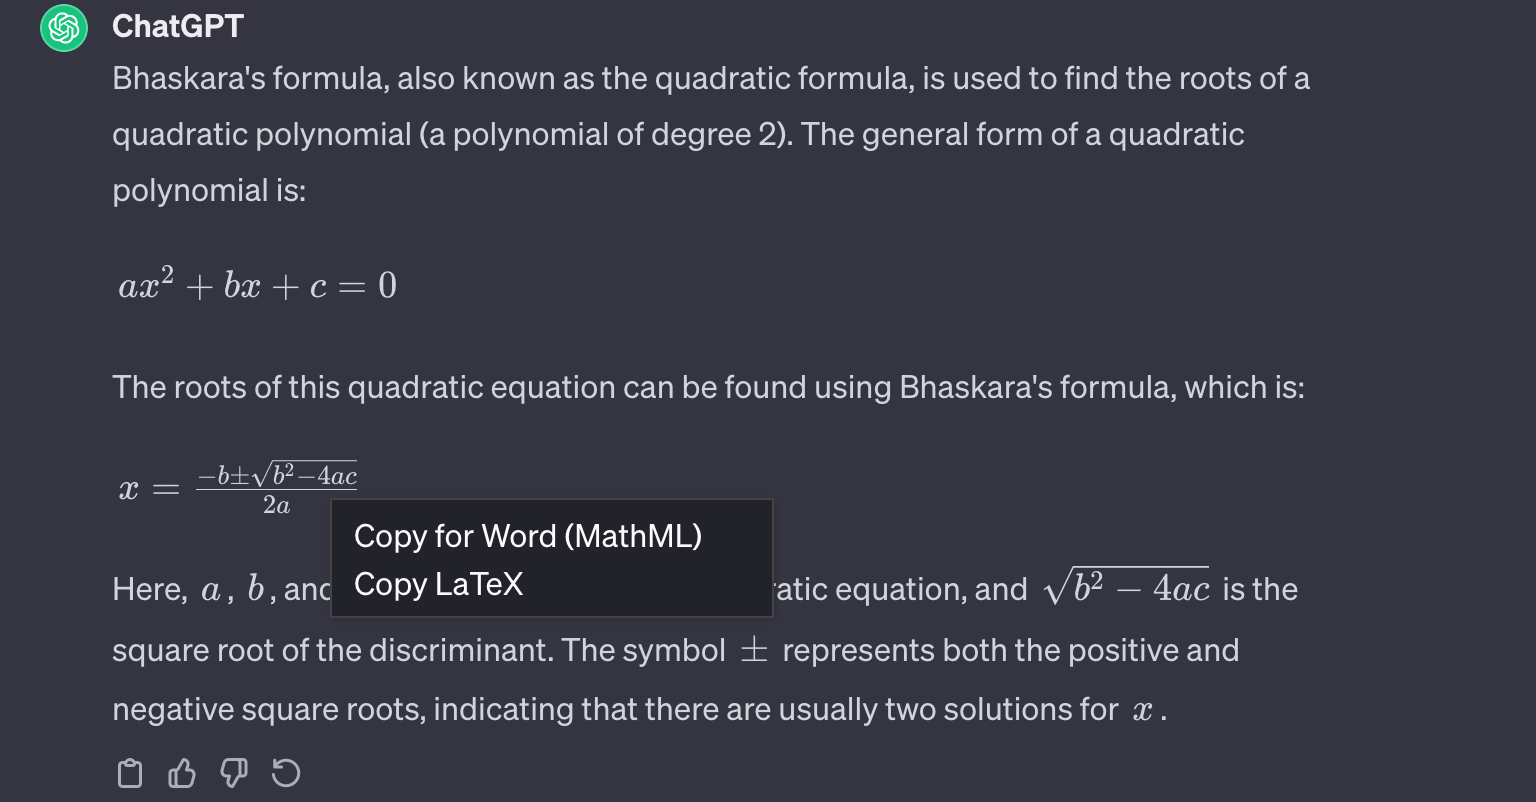1536x802 pixels.
Task: Click the inline variable b after "Here,"
Action: (256, 590)
